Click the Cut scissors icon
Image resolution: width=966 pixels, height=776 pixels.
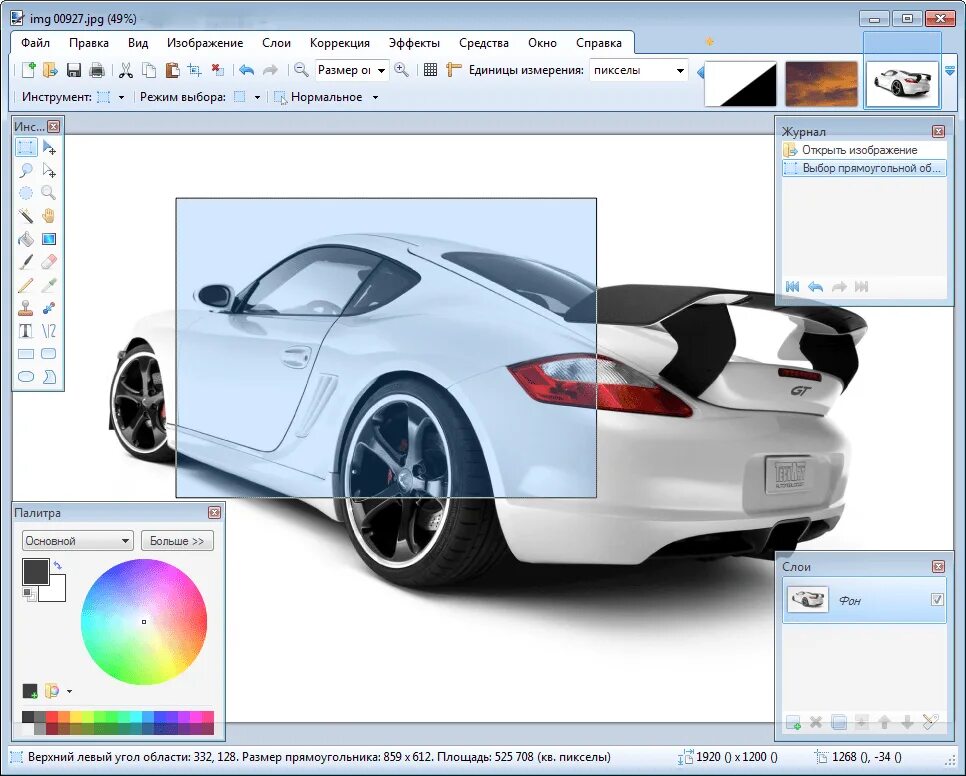click(126, 70)
